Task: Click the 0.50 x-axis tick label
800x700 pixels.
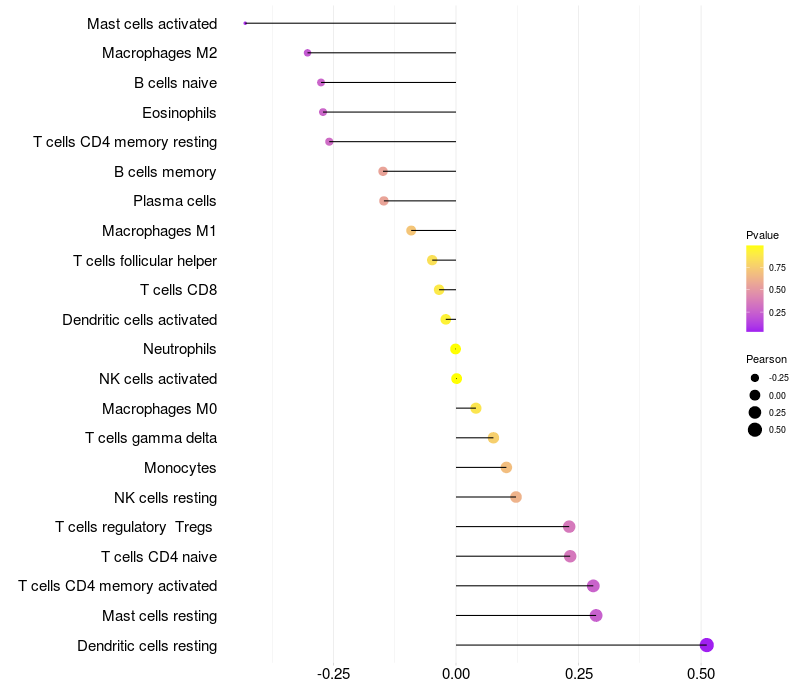Action: point(701,674)
